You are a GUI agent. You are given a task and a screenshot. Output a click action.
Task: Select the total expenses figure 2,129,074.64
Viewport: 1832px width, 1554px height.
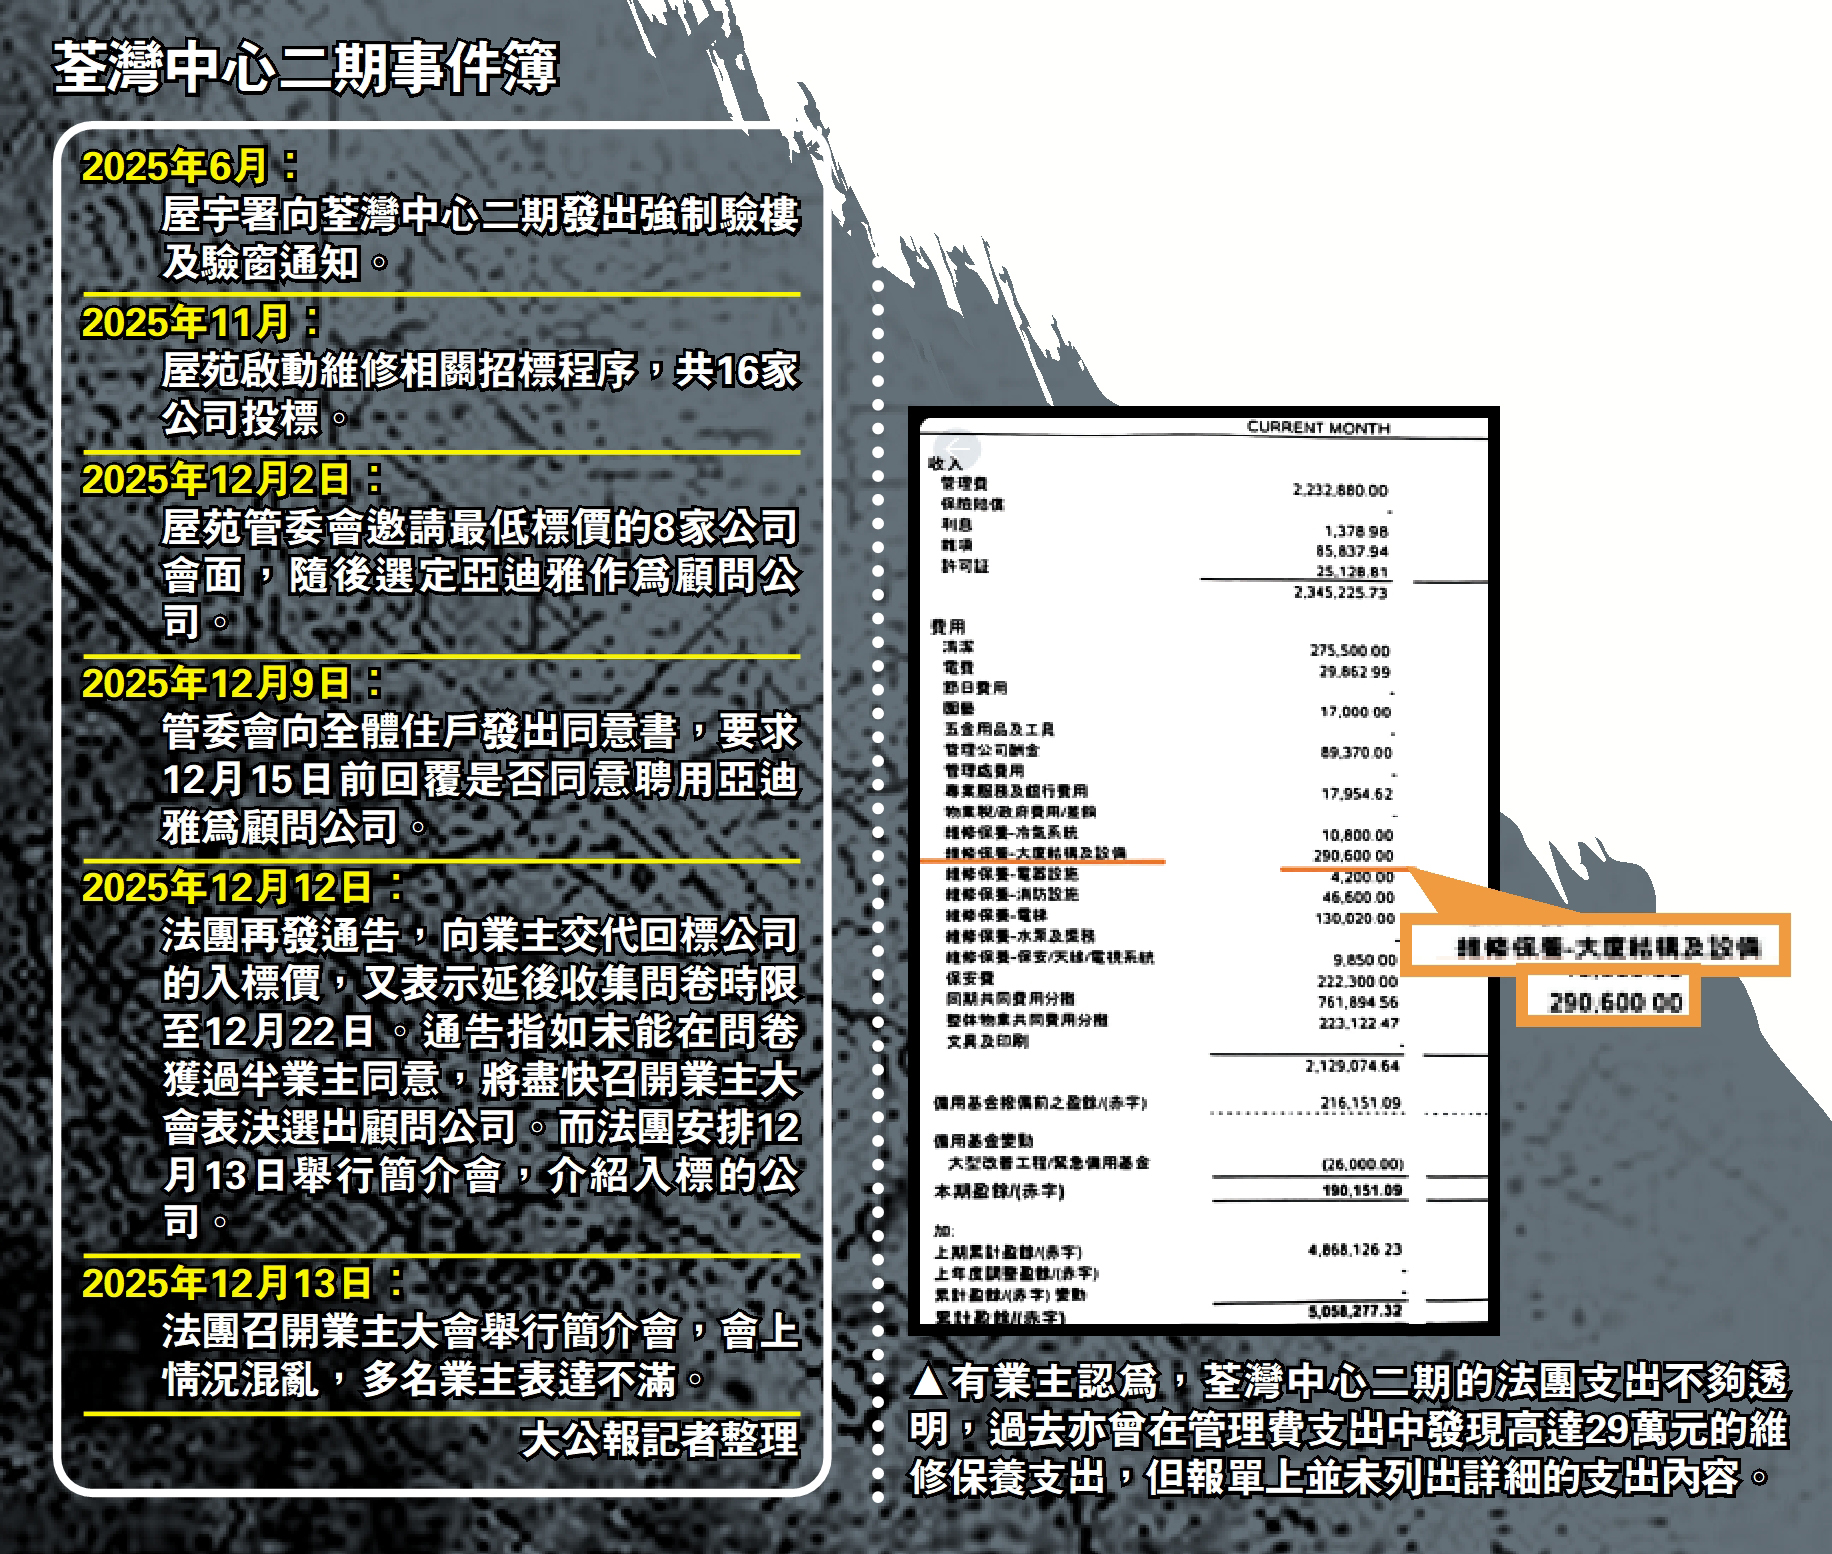1351,1066
